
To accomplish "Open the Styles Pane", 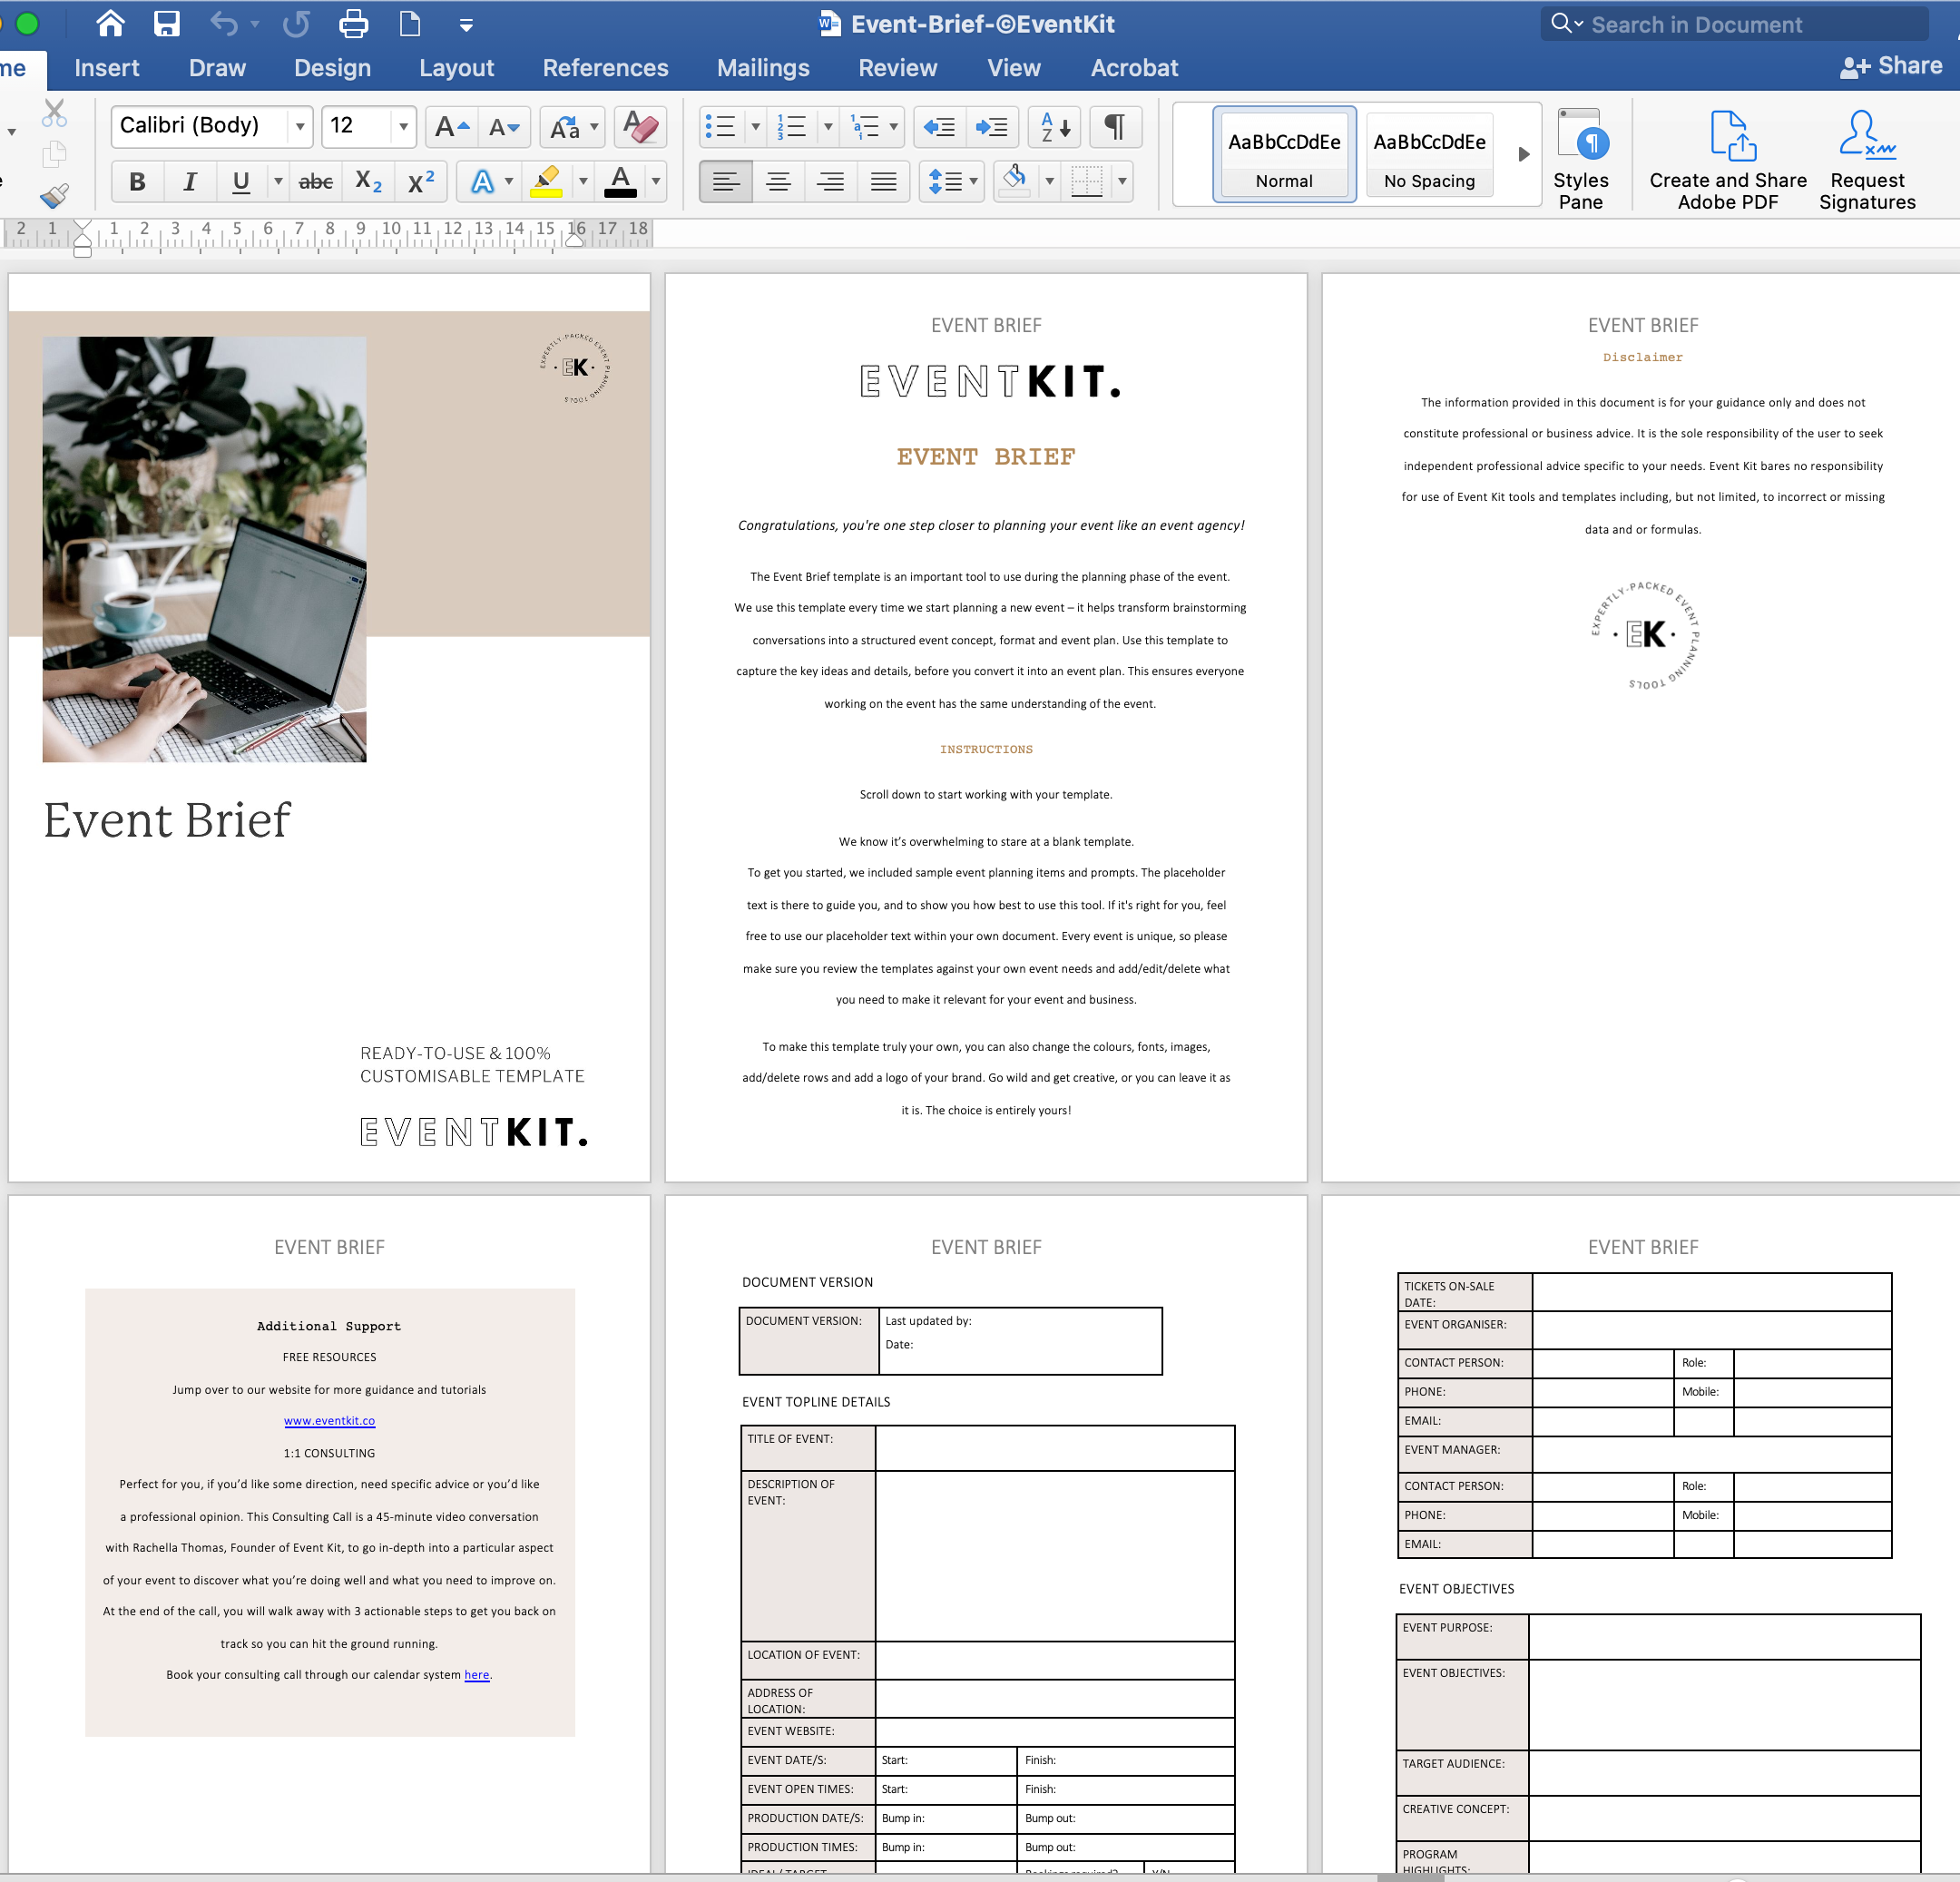I will 1580,160.
